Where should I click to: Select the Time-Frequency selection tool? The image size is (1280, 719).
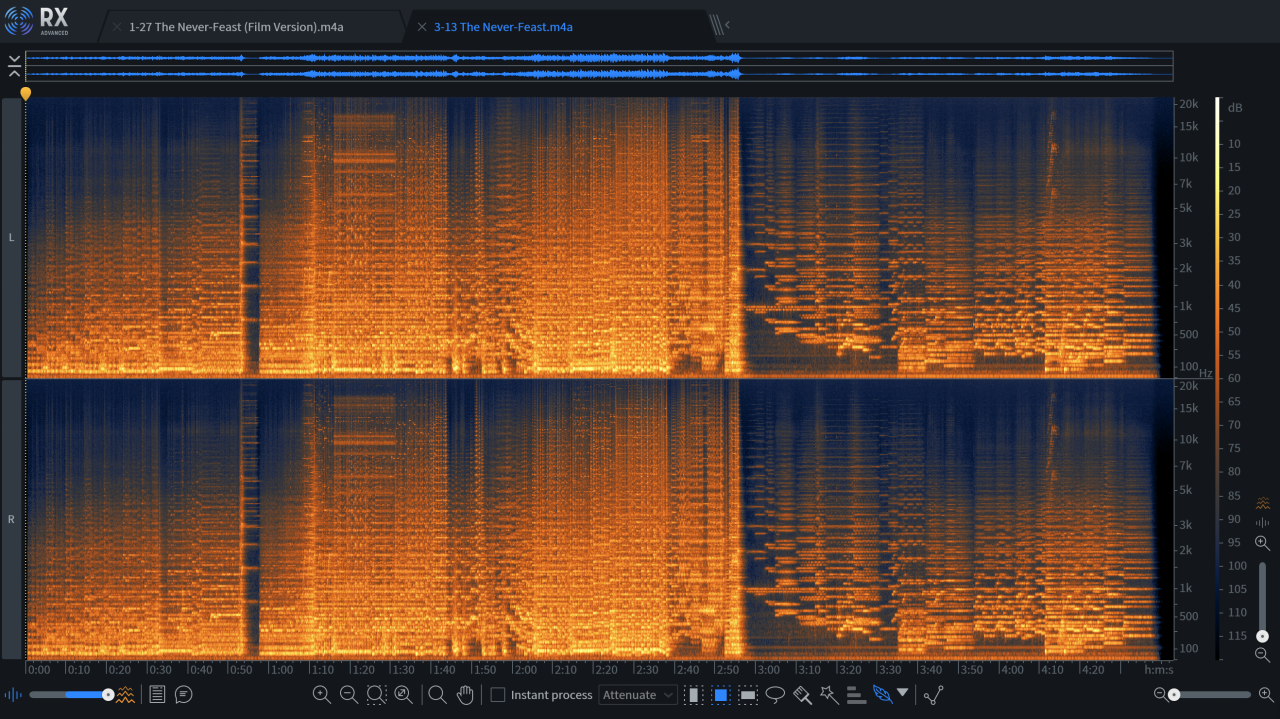(720, 694)
